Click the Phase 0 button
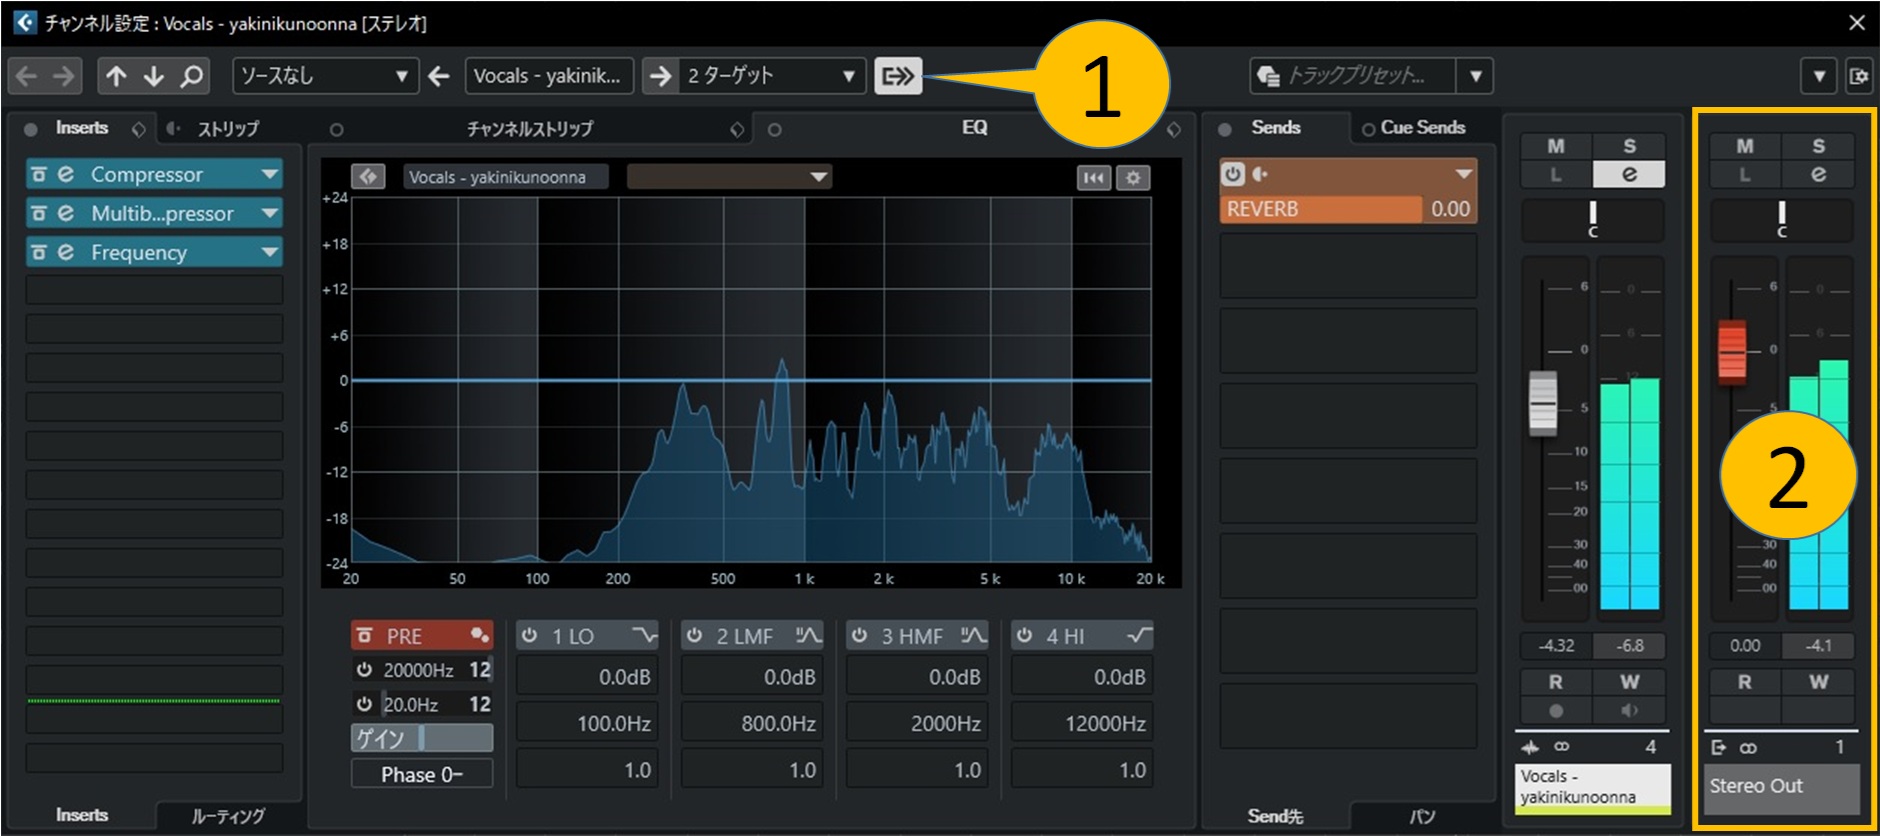The width and height of the screenshot is (1880, 836). (421, 775)
